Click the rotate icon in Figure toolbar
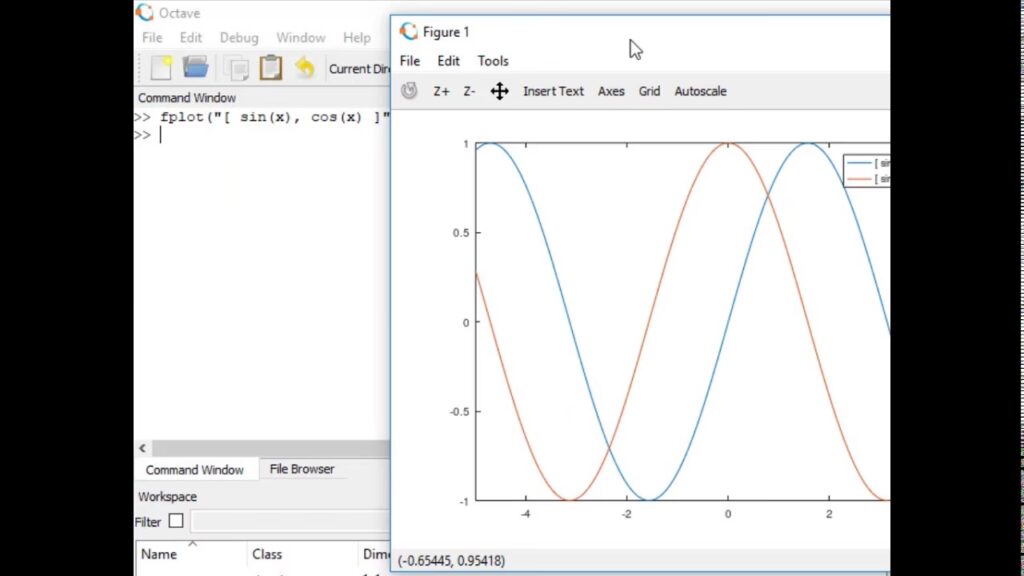Viewport: 1024px width, 576px height. coord(410,91)
